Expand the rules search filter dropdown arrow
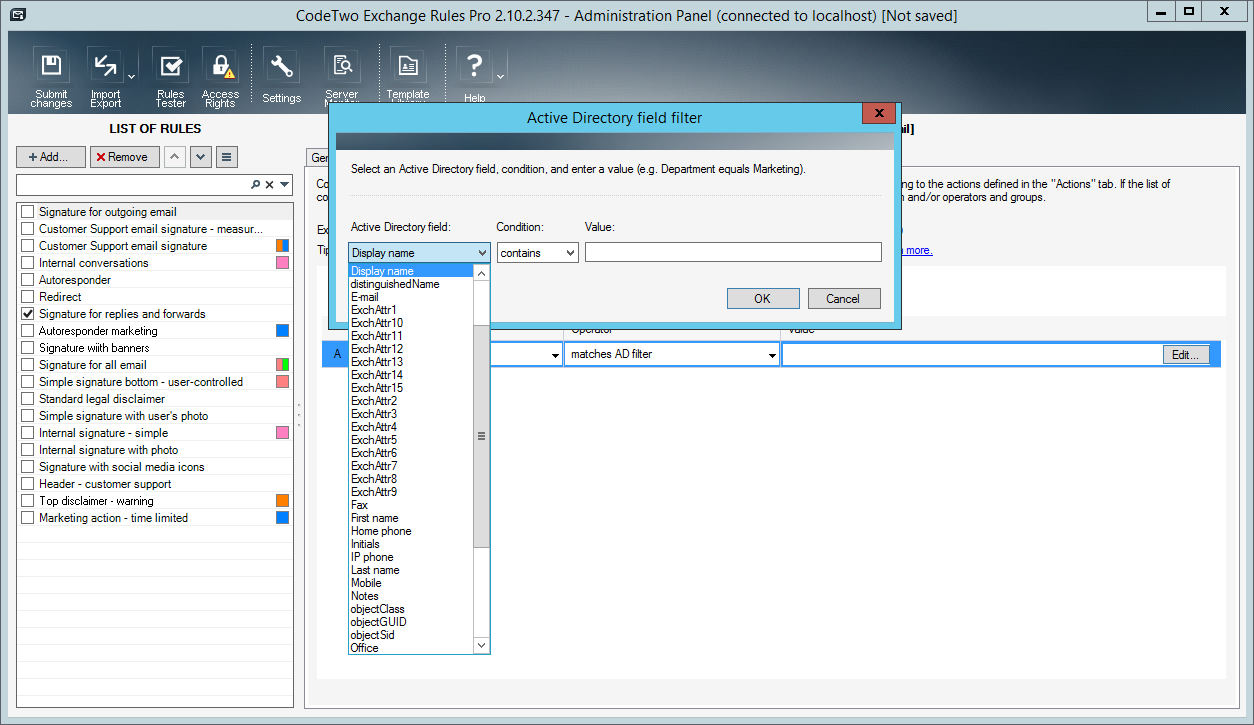 tap(285, 185)
